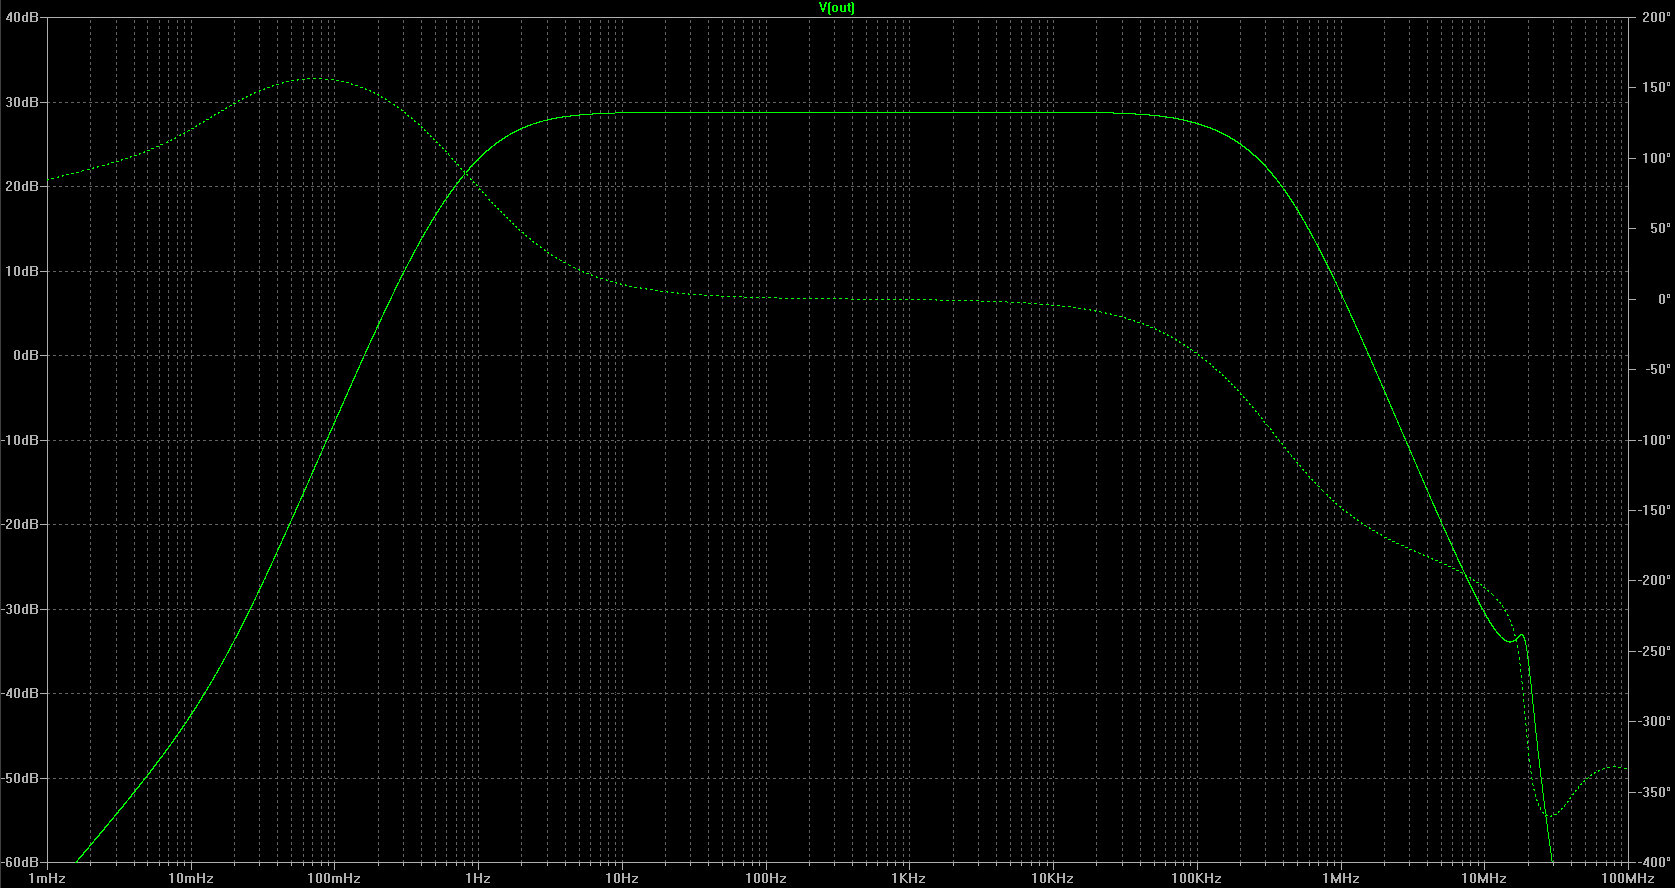This screenshot has height=888, width=1675.
Task: Click the 10Hz frequency axis label
Action: [621, 879]
